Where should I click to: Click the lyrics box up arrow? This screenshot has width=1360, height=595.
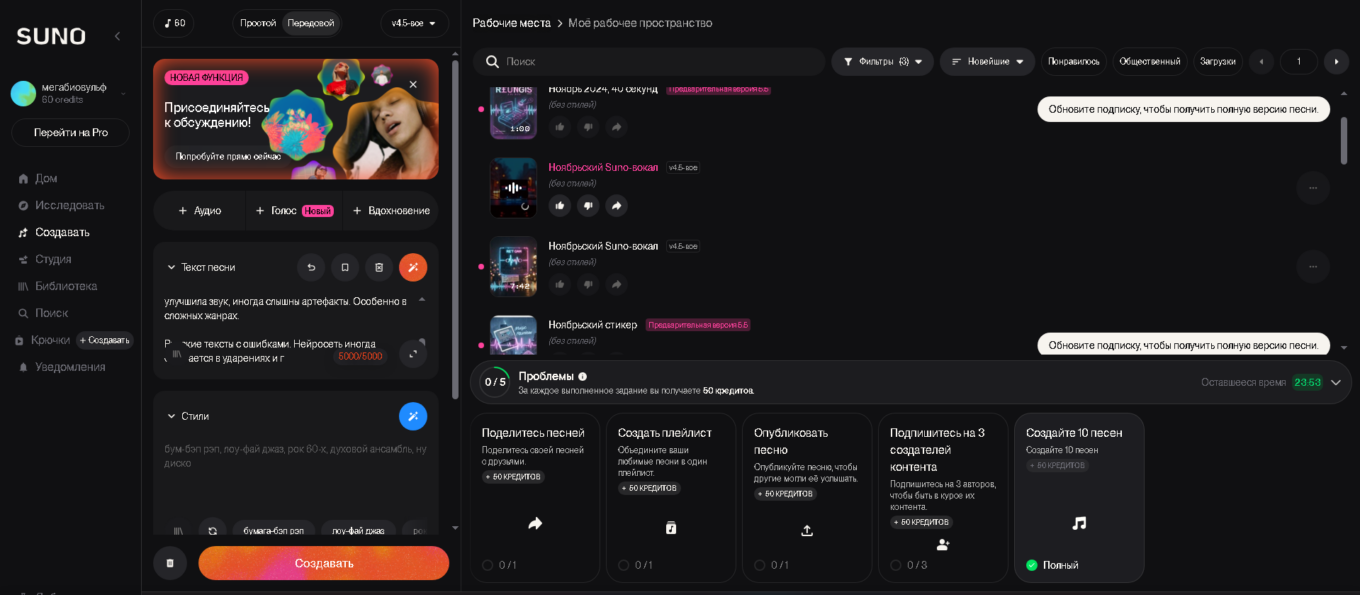coord(421,299)
